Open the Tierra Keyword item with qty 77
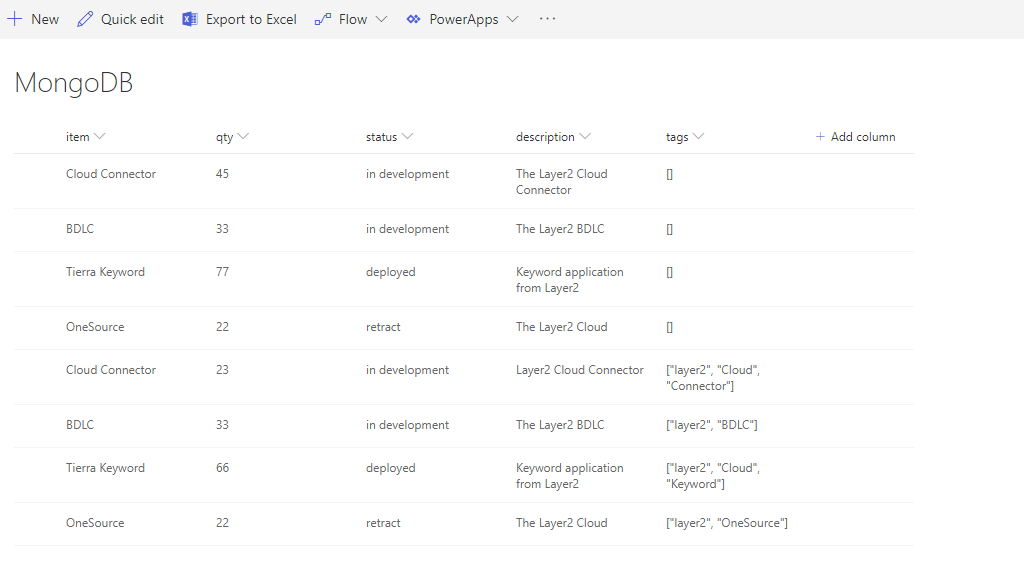 (105, 272)
